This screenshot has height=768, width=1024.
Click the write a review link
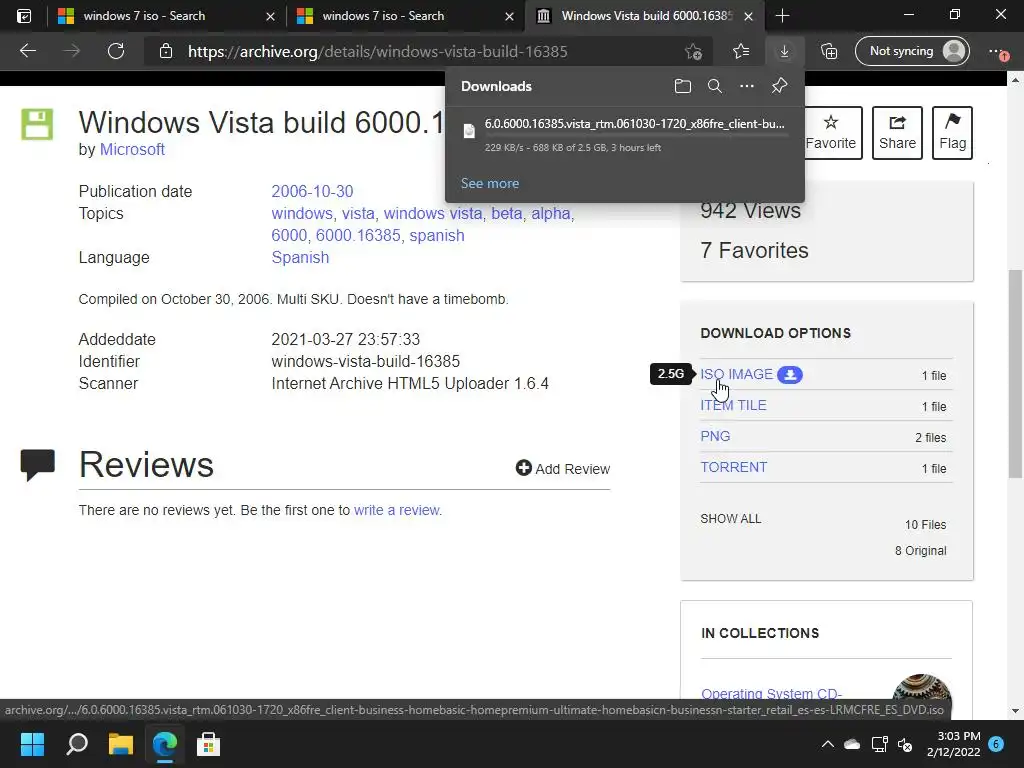pyautogui.click(x=396, y=510)
